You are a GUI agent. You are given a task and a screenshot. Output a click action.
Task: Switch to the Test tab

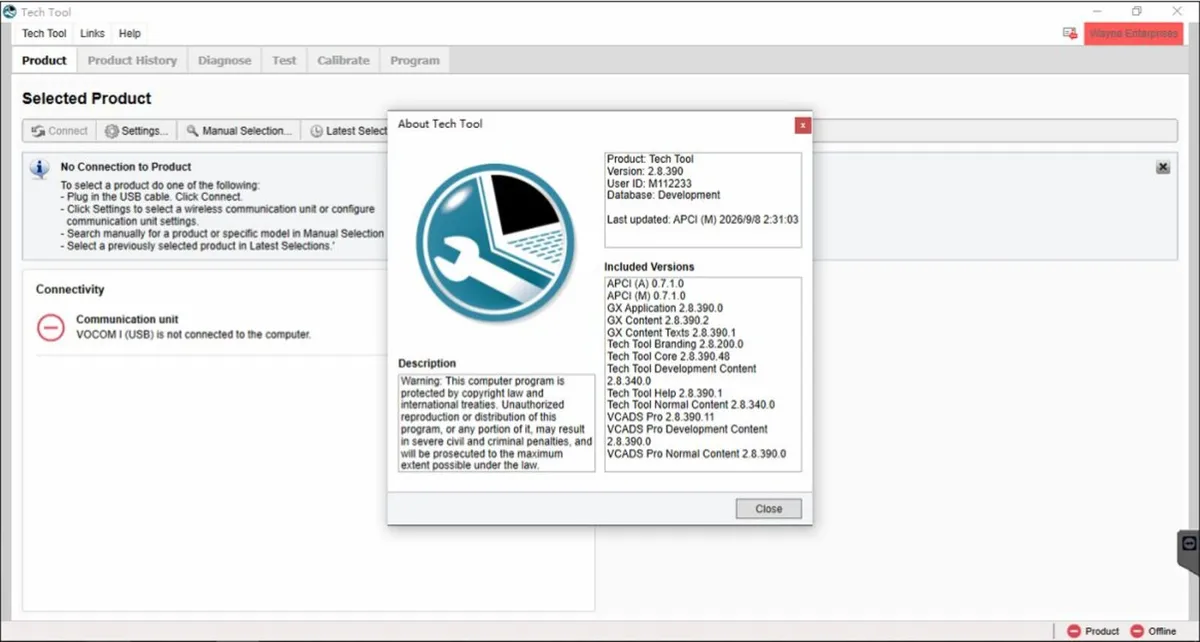pyautogui.click(x=284, y=60)
